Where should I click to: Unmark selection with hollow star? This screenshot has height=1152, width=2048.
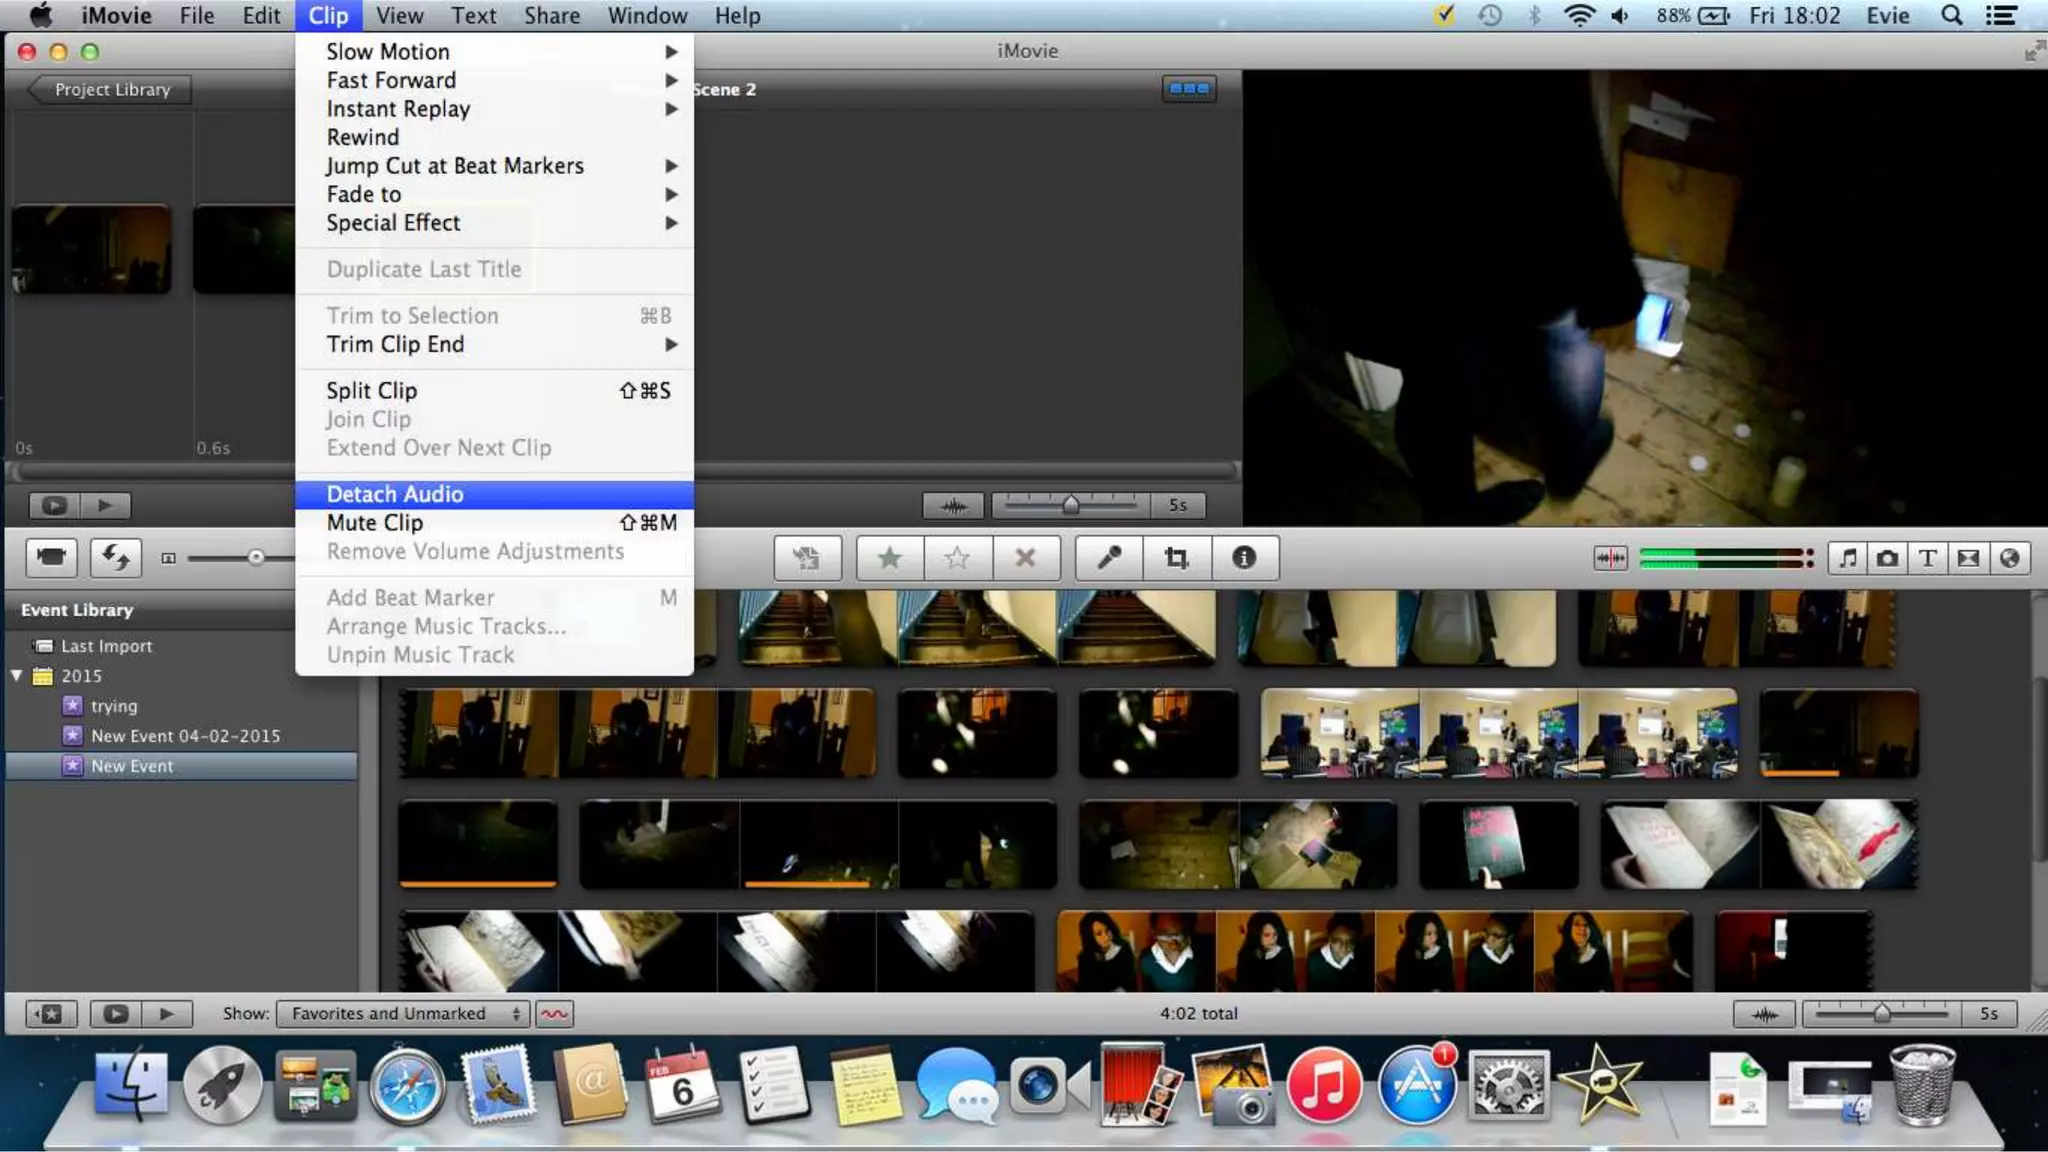957,558
